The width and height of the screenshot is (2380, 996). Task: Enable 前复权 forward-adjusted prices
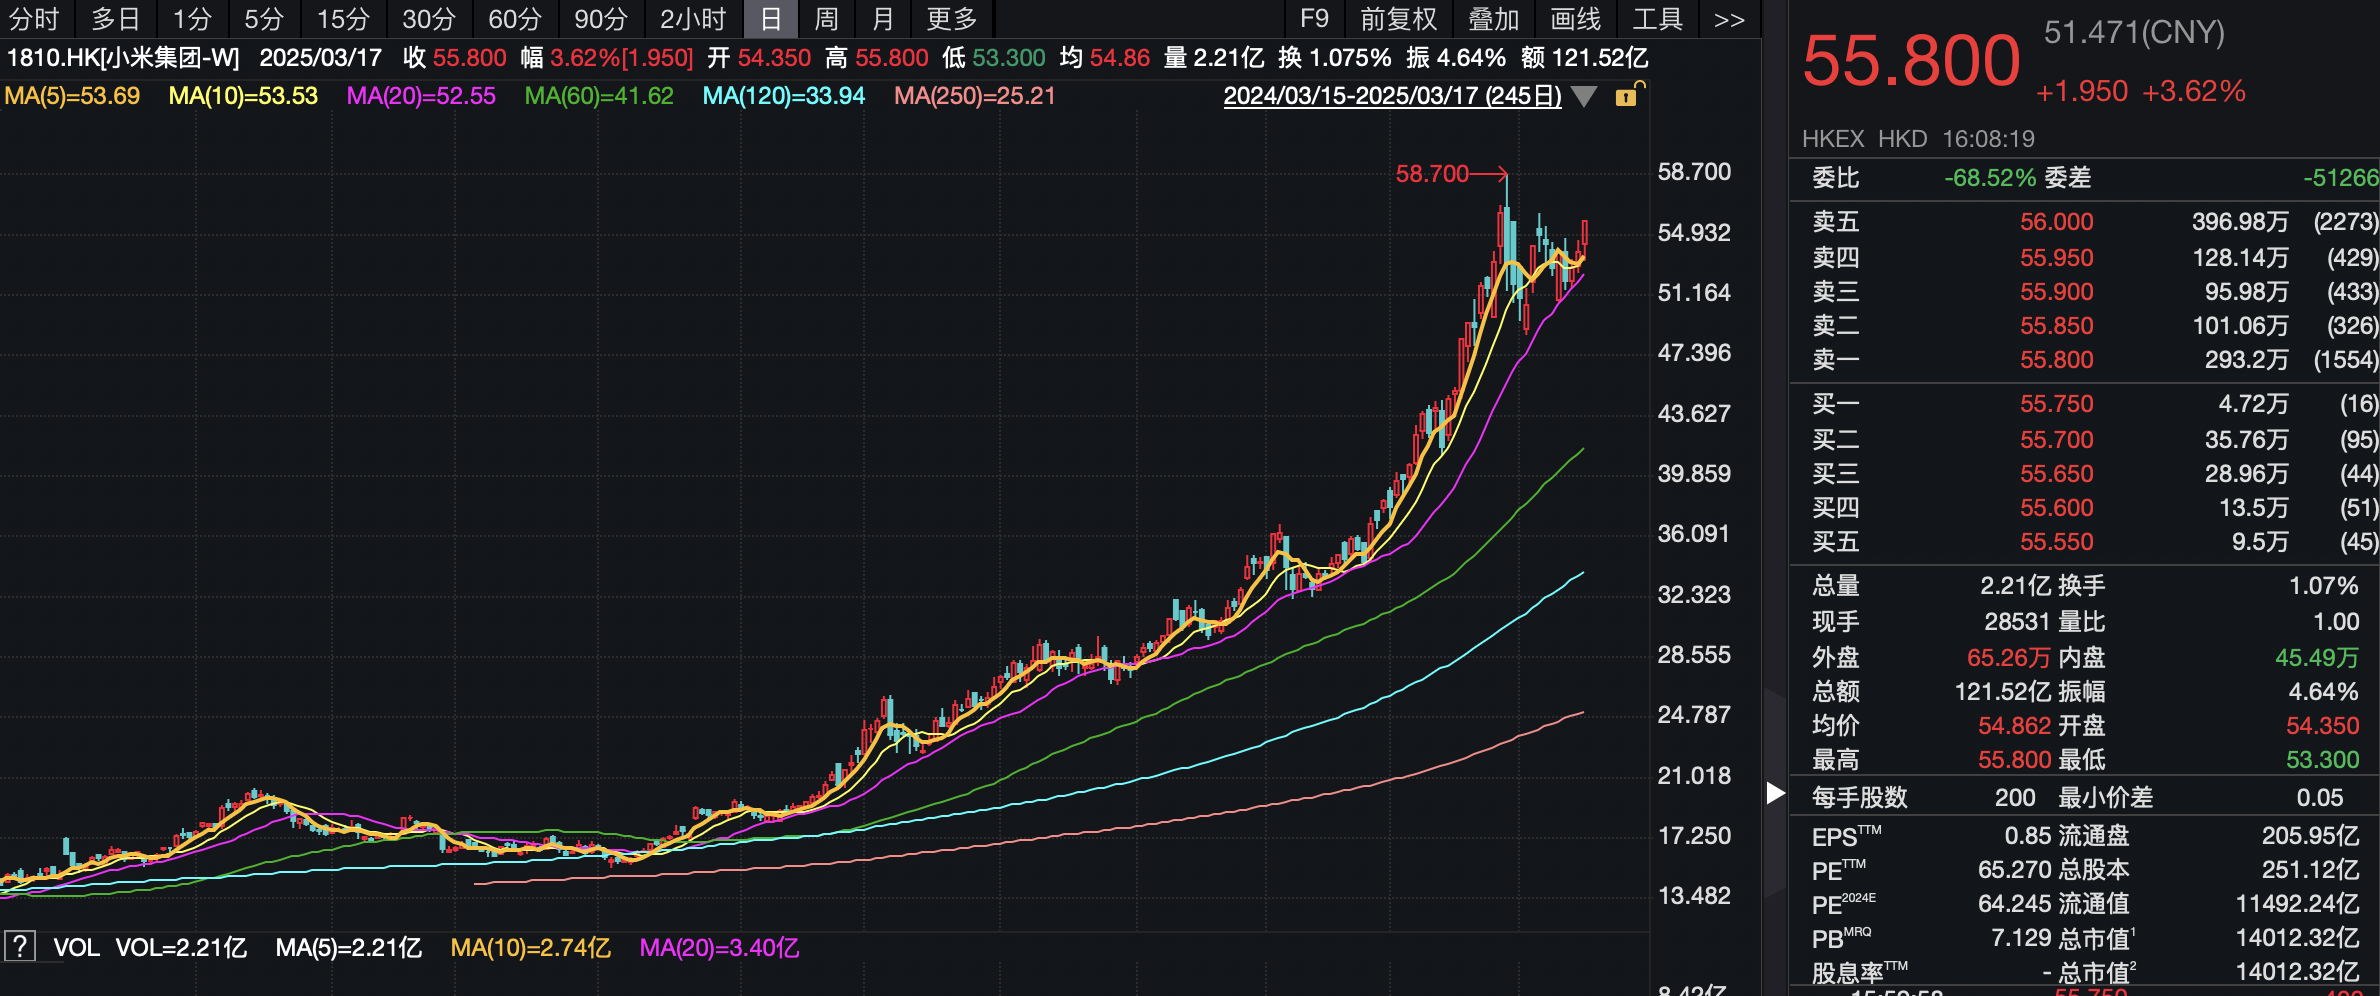(x=1397, y=18)
